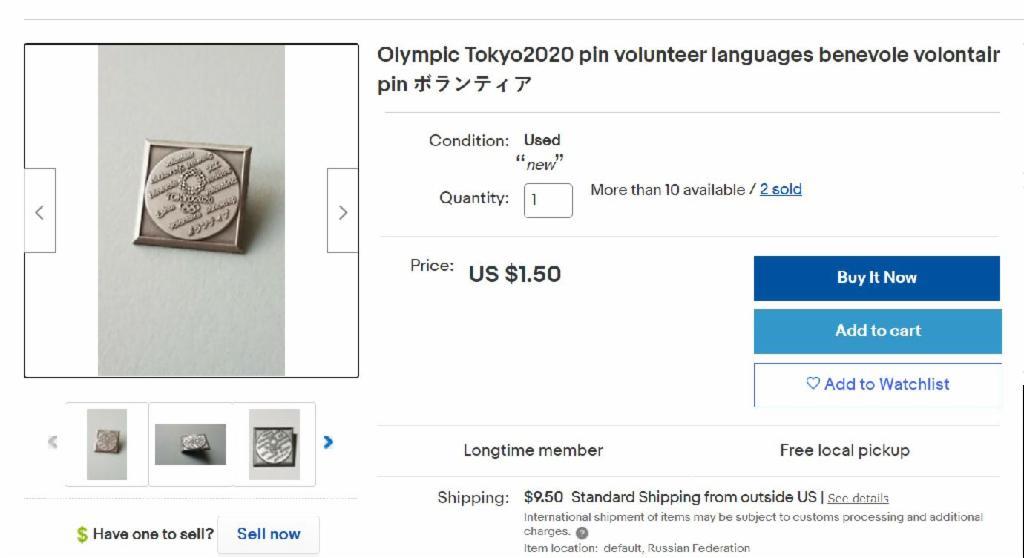Show next product image with right arrow
Image resolution: width=1024 pixels, height=558 pixels.
[342, 211]
